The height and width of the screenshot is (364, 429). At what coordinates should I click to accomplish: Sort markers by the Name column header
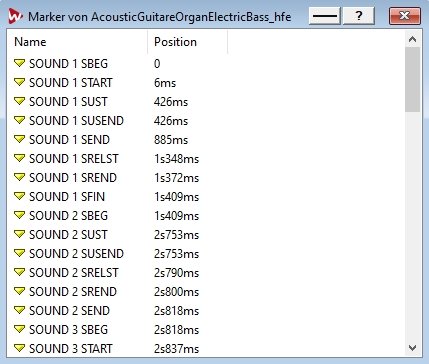(x=77, y=42)
